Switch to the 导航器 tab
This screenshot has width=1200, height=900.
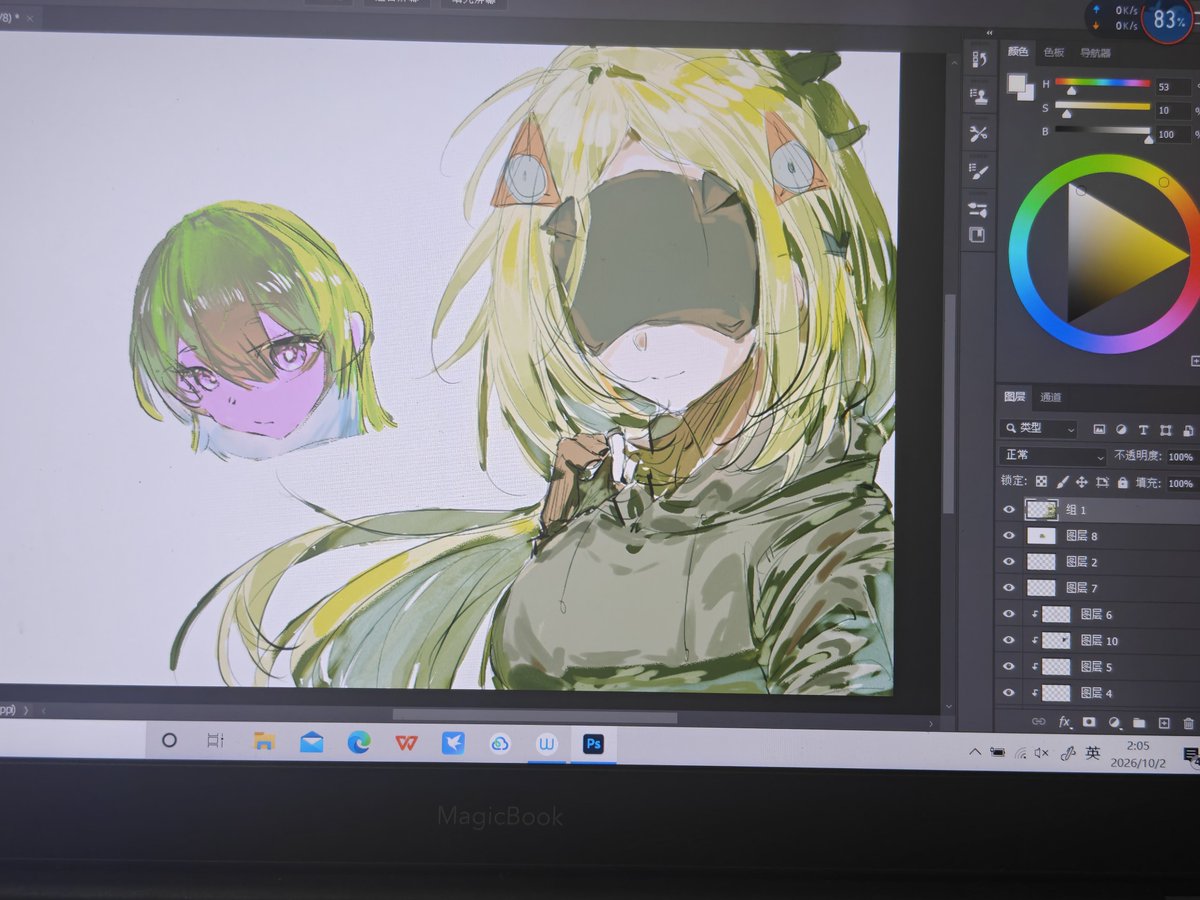[1095, 53]
